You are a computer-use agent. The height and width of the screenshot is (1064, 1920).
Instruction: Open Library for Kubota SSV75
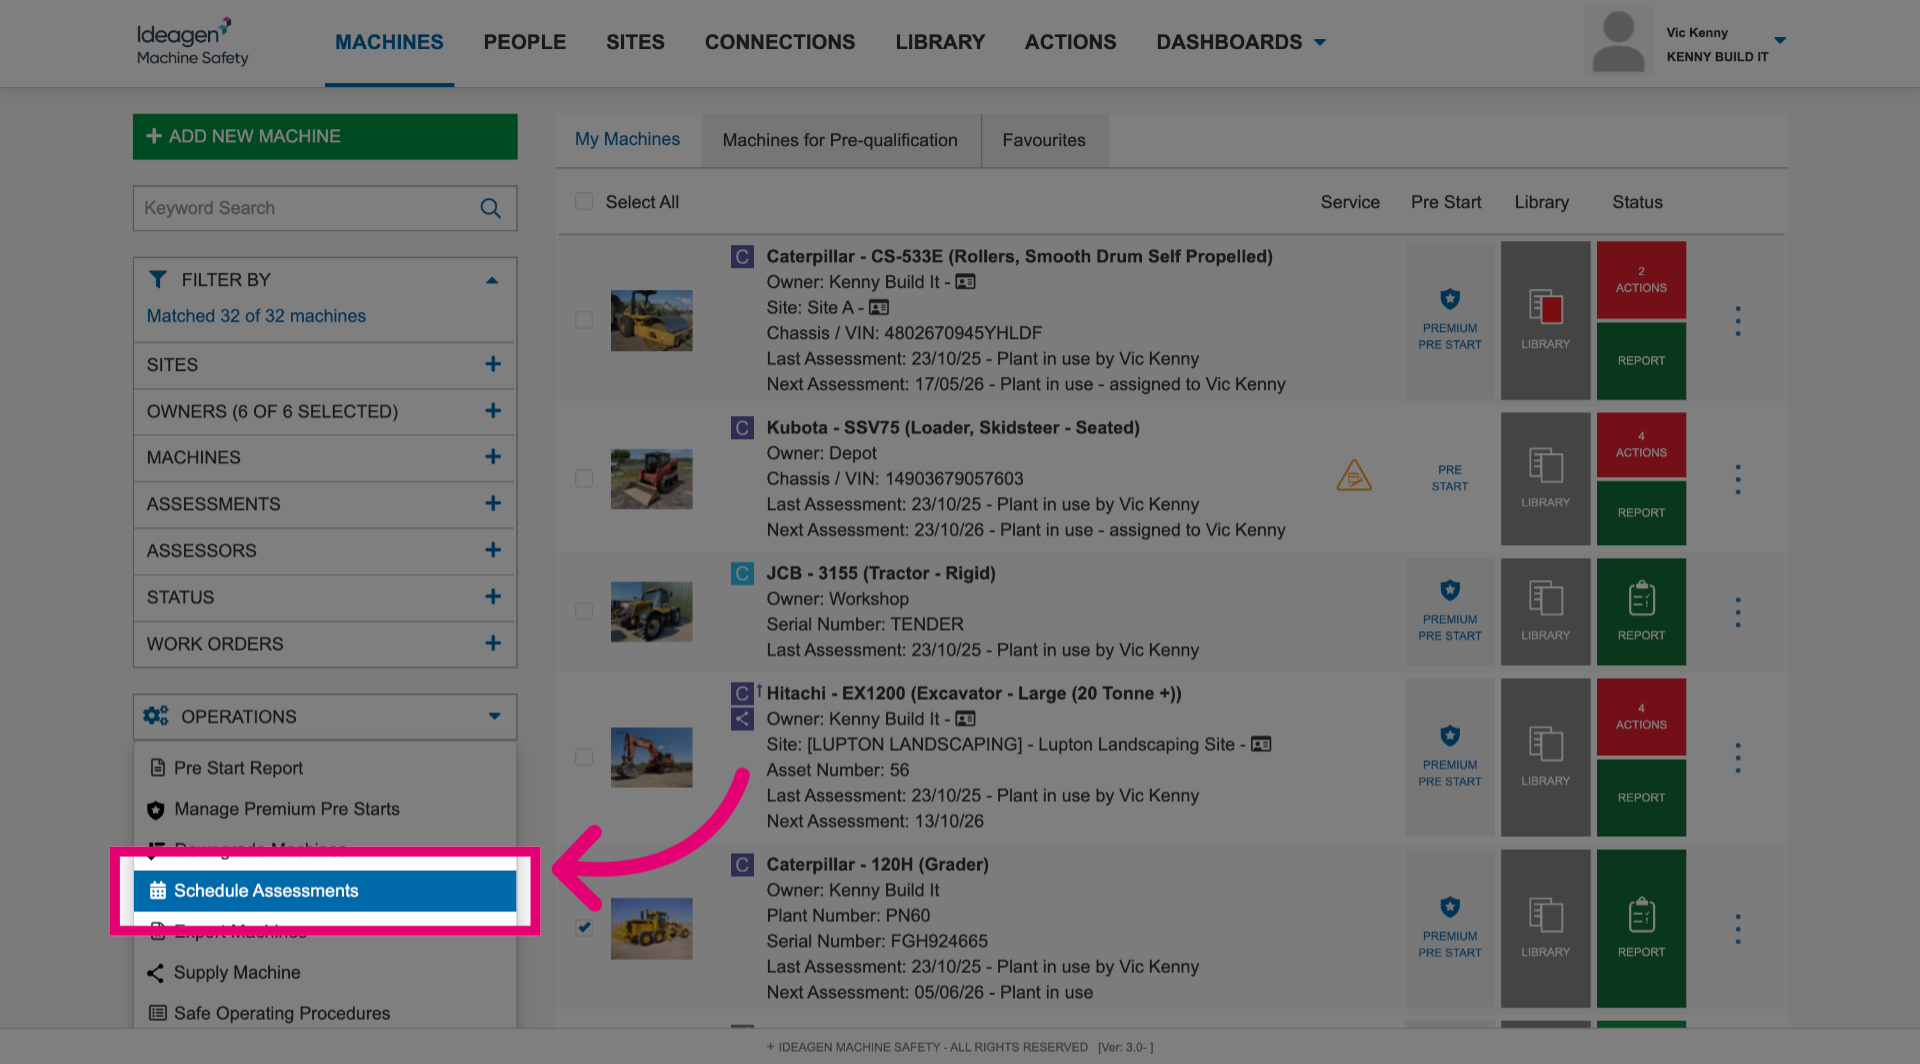[1545, 478]
